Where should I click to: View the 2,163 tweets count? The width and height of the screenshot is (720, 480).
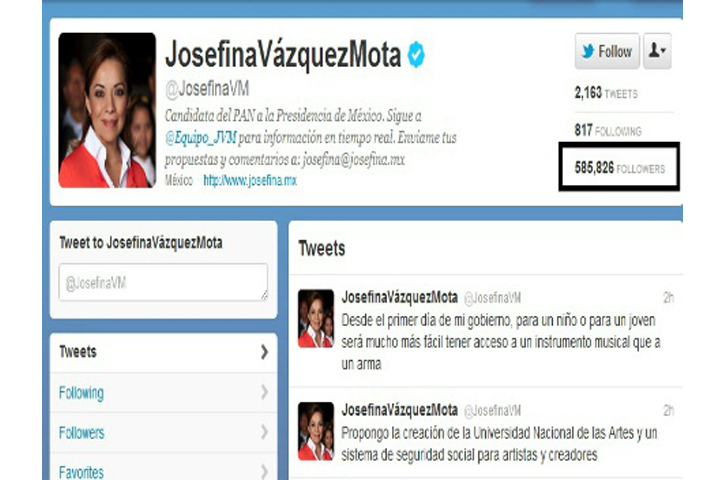(606, 93)
